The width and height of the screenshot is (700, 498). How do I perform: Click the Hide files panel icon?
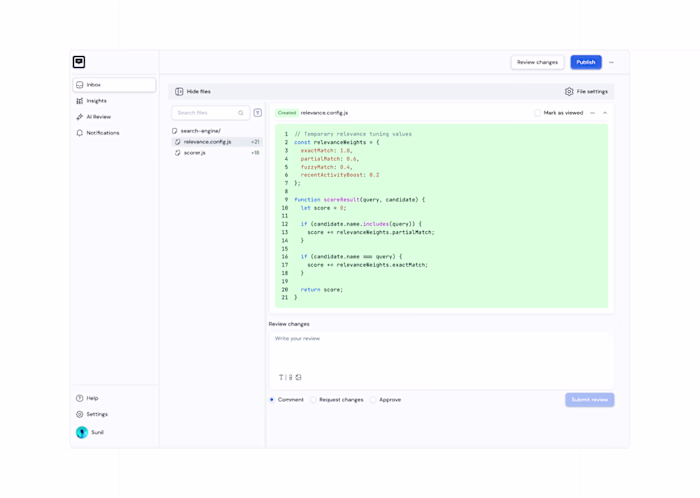(179, 91)
